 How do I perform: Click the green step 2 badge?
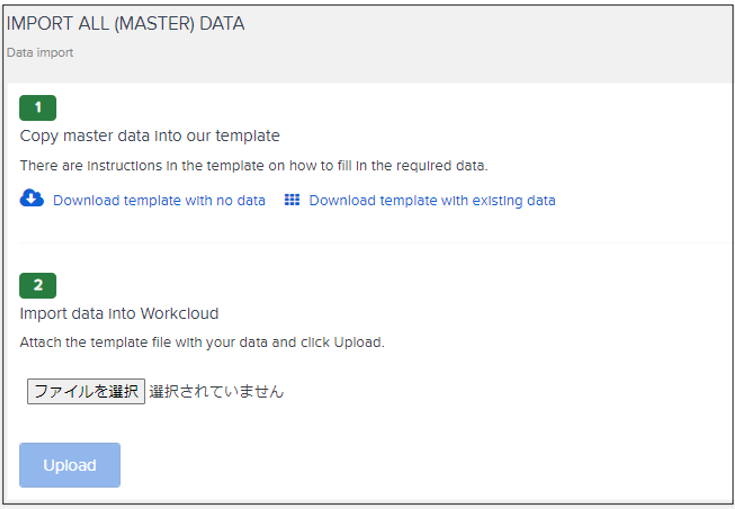pos(38,285)
